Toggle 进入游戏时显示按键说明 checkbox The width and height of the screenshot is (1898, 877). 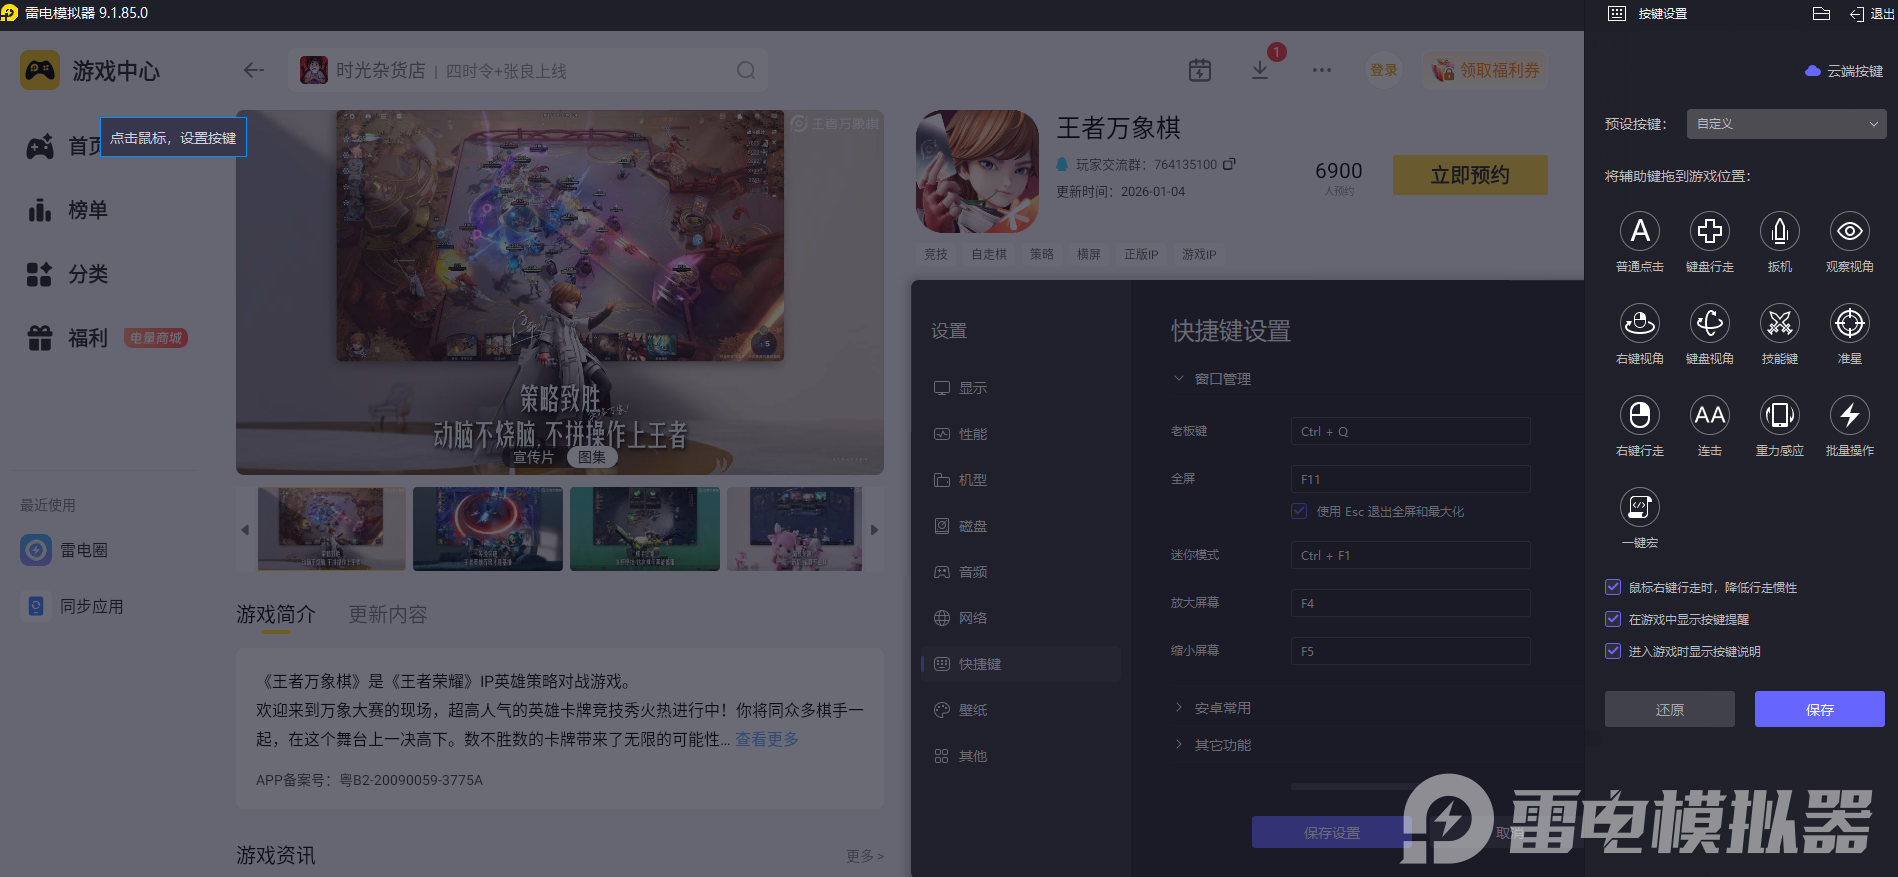coord(1613,651)
